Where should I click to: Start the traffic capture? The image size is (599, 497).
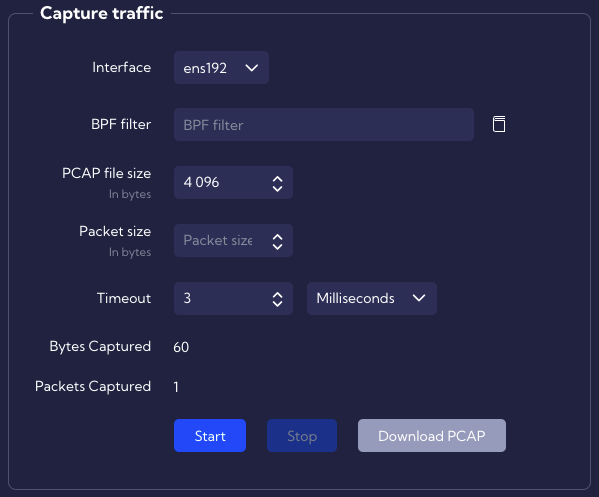tap(210, 435)
